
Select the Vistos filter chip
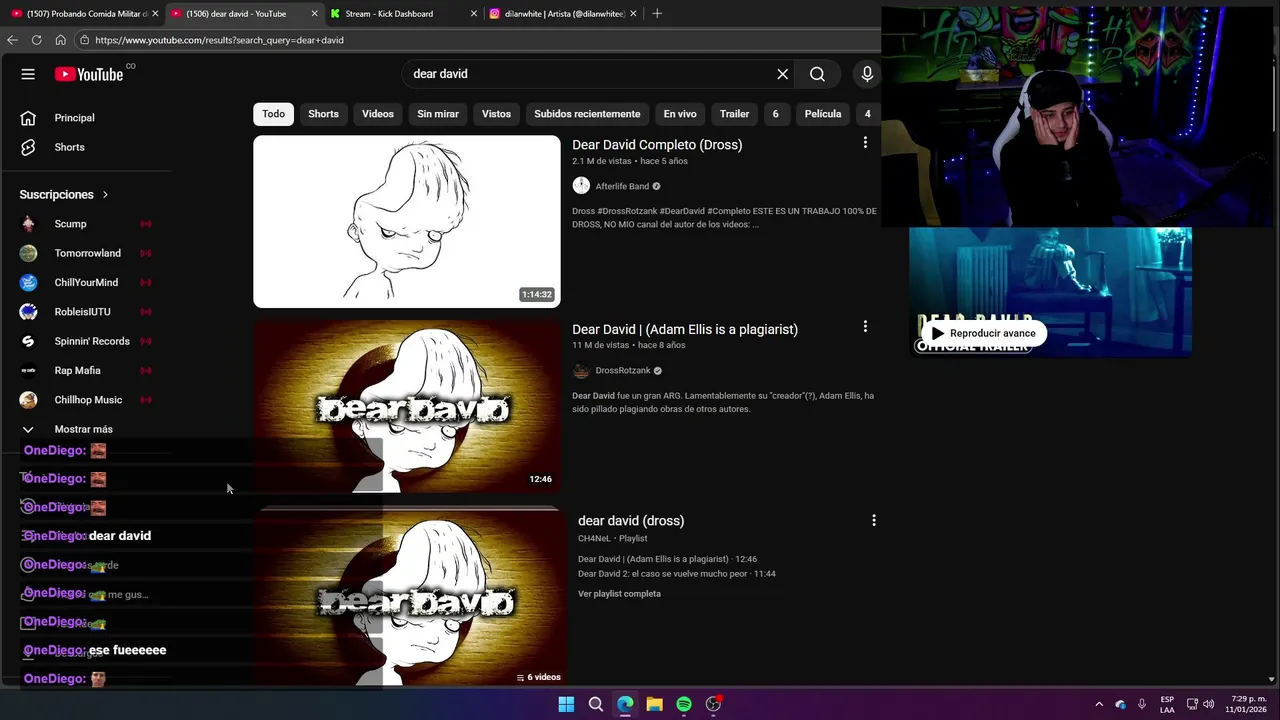(496, 114)
